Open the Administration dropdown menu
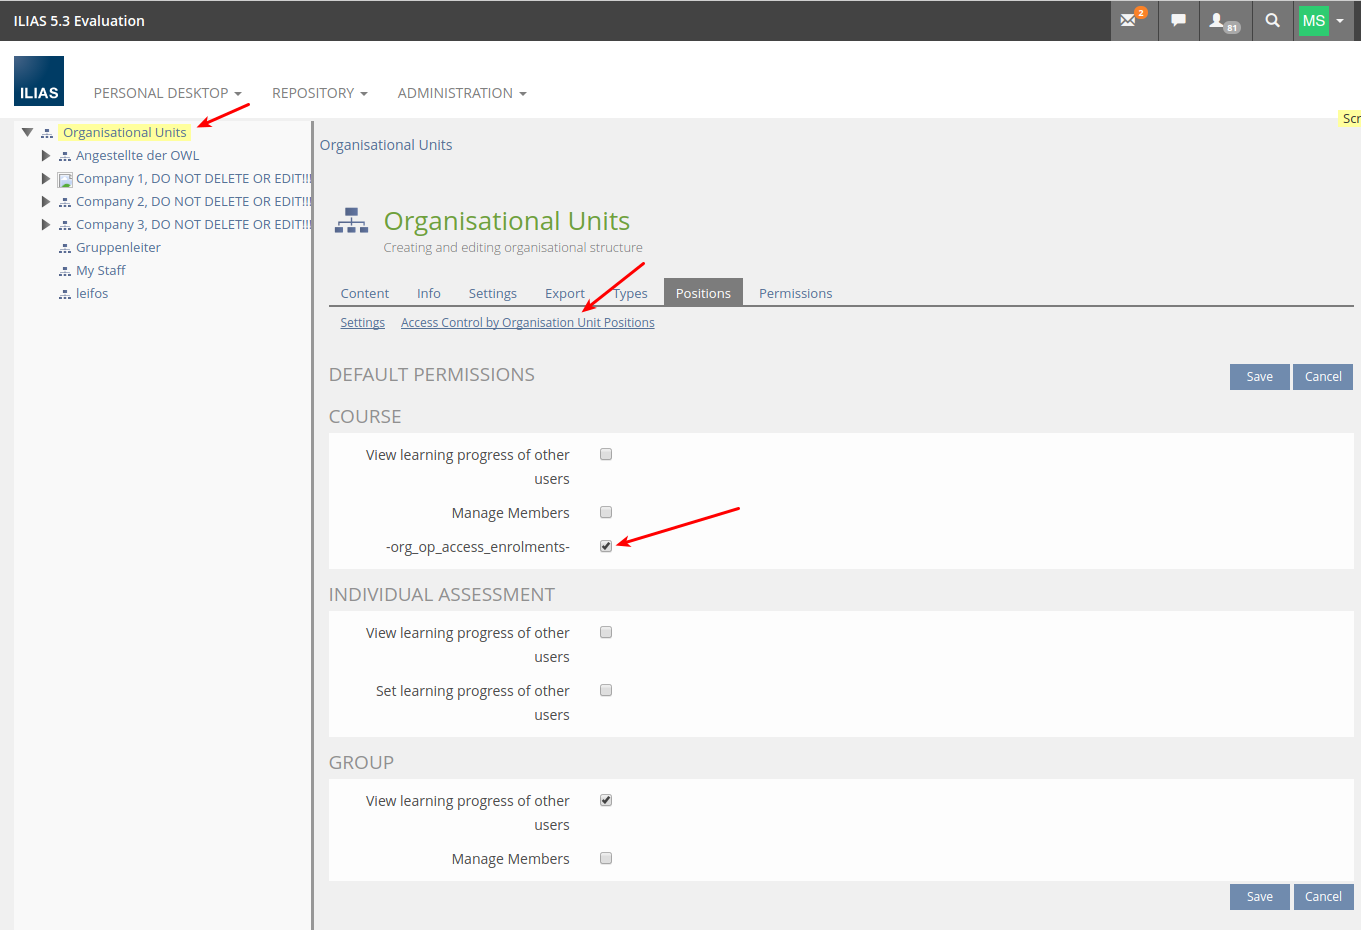Image resolution: width=1362 pixels, height=930 pixels. coord(461,93)
